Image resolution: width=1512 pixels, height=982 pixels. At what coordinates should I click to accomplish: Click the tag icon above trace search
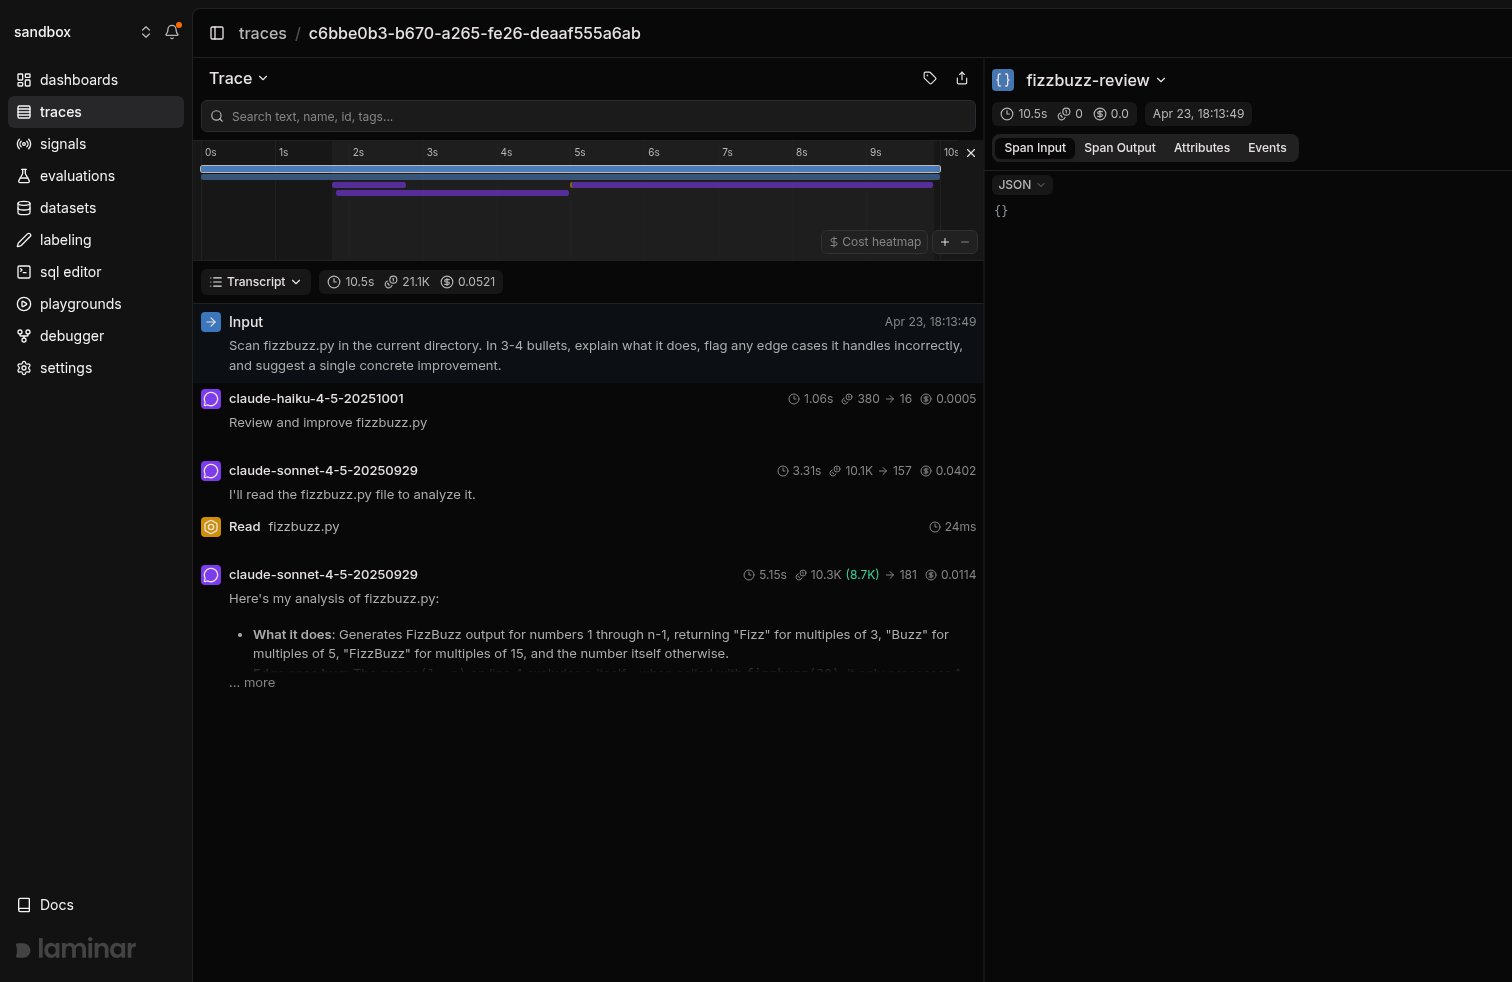pos(930,78)
